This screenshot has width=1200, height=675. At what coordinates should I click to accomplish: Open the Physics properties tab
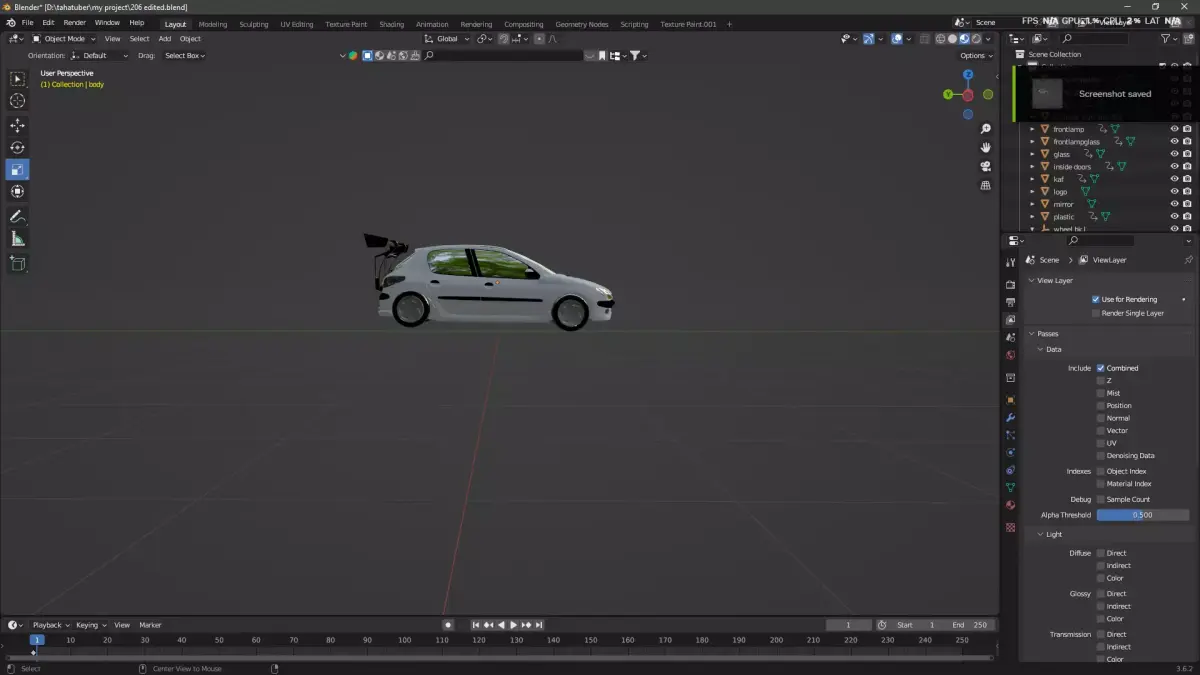1010,452
